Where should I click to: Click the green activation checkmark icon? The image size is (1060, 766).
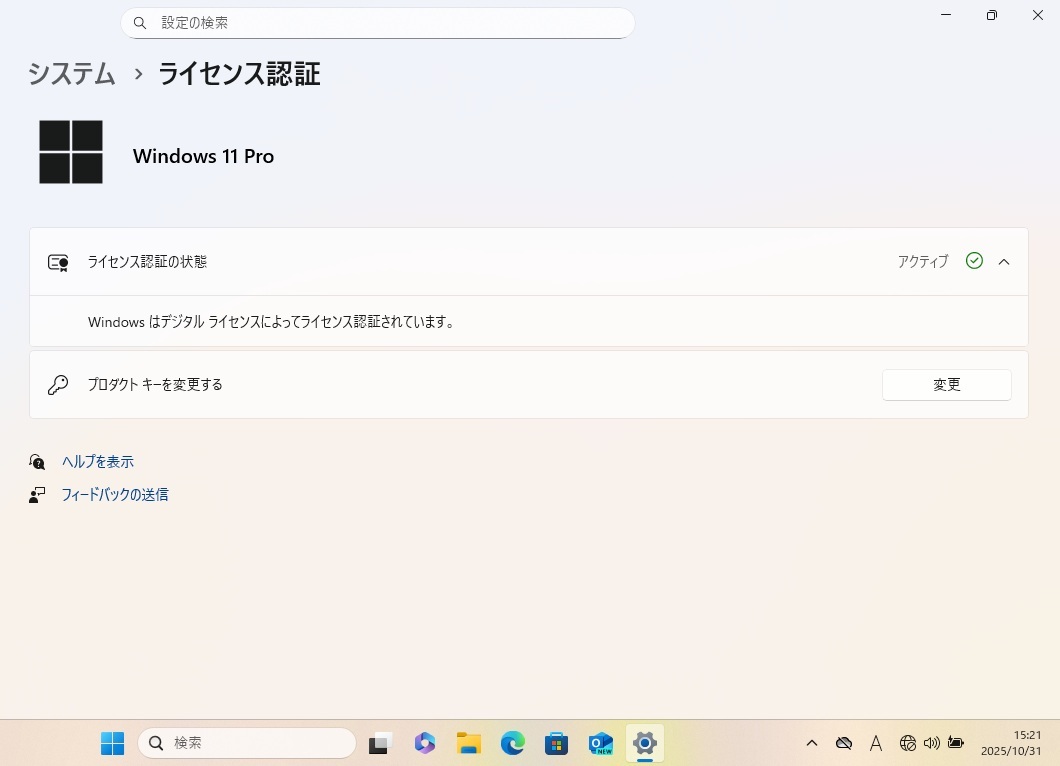pyautogui.click(x=974, y=260)
